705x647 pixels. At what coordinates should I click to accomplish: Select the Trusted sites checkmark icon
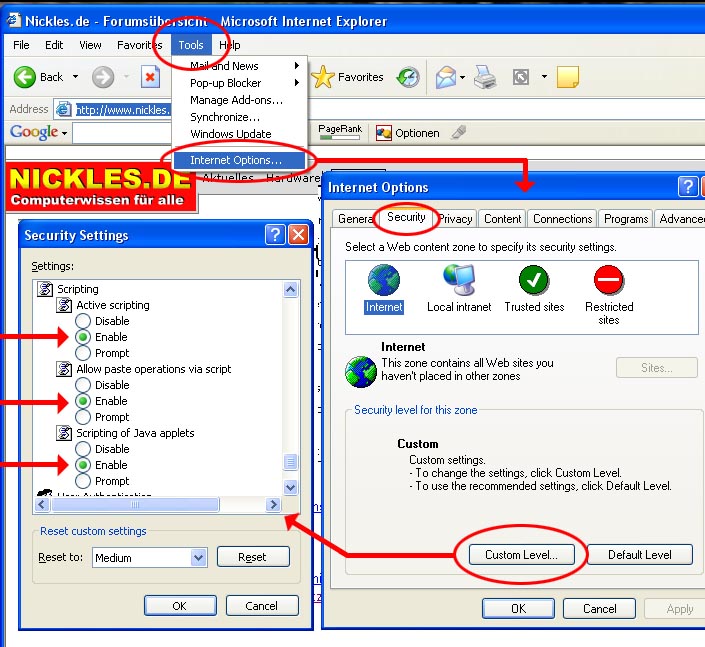534,280
